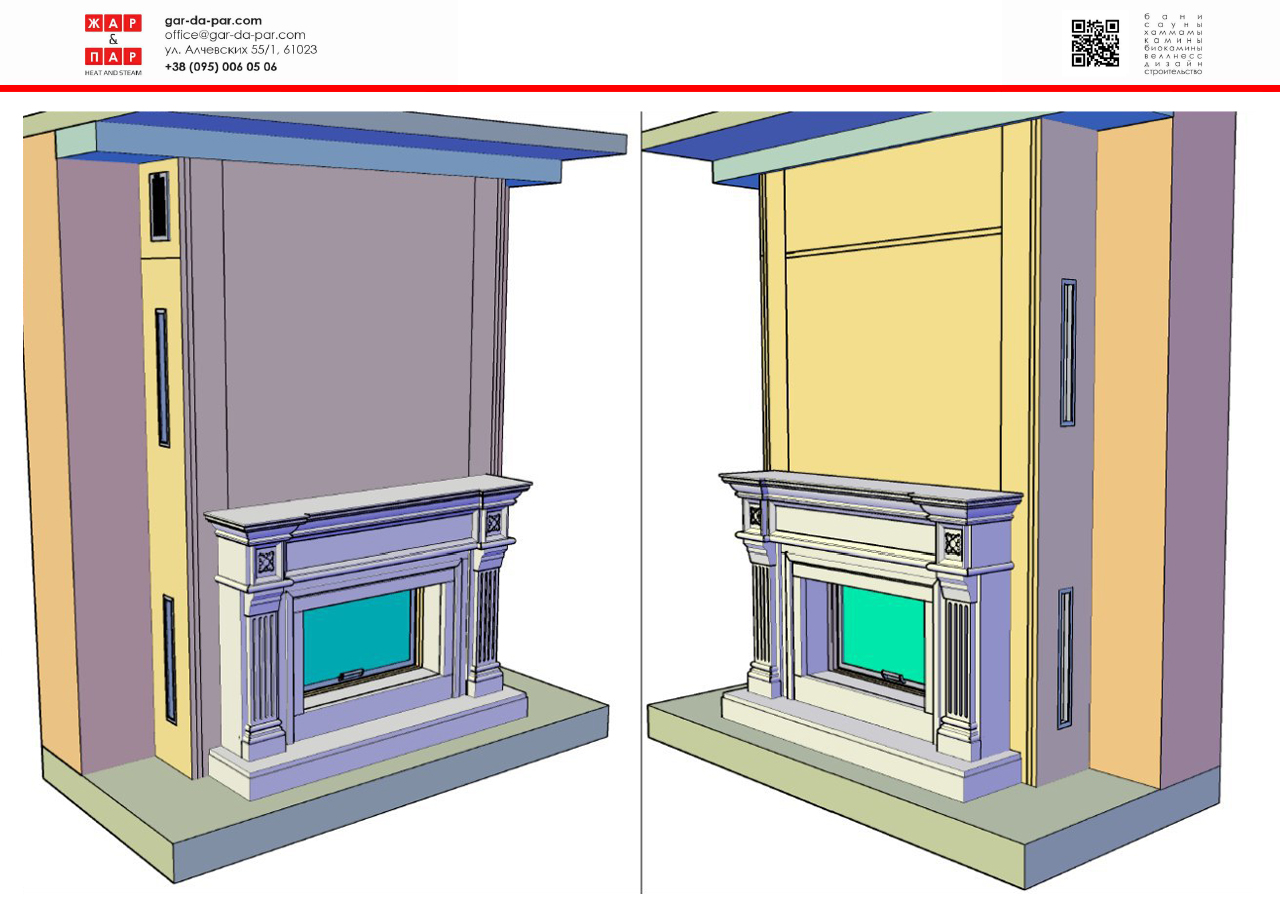Click the red horizontal header divider line
The image size is (1280, 909).
coord(640,89)
